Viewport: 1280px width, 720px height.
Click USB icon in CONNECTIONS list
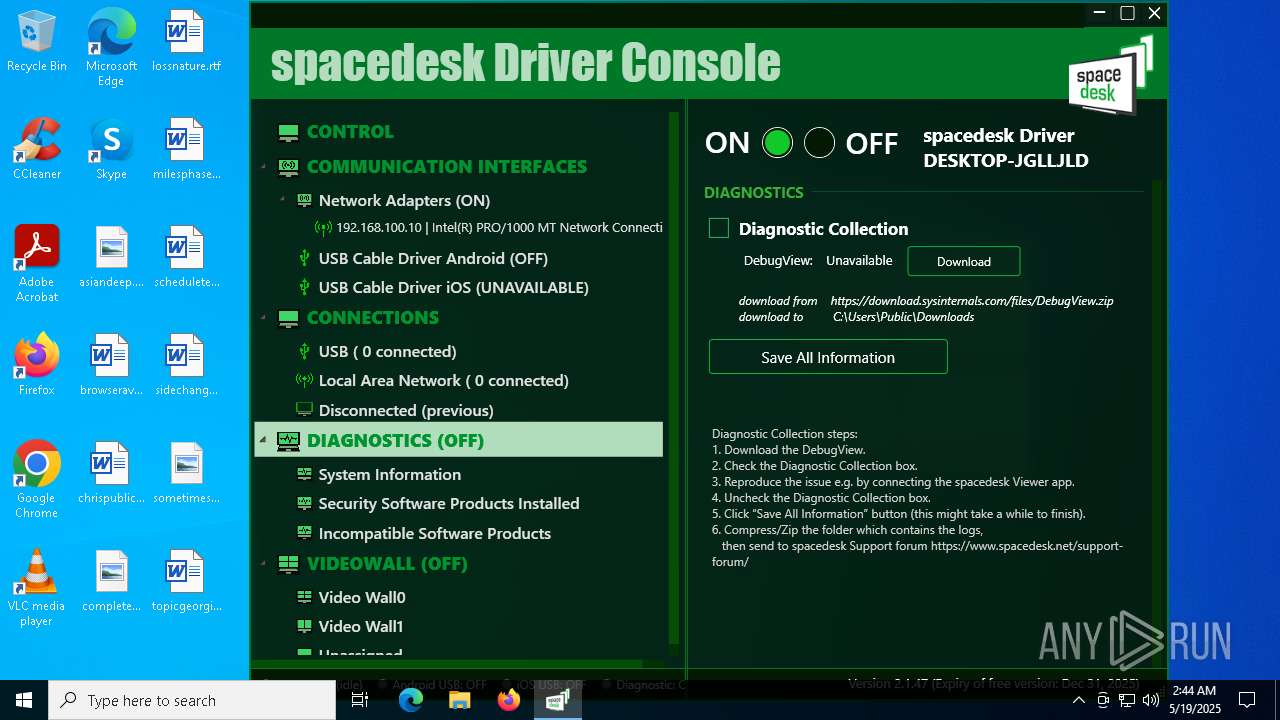(304, 351)
